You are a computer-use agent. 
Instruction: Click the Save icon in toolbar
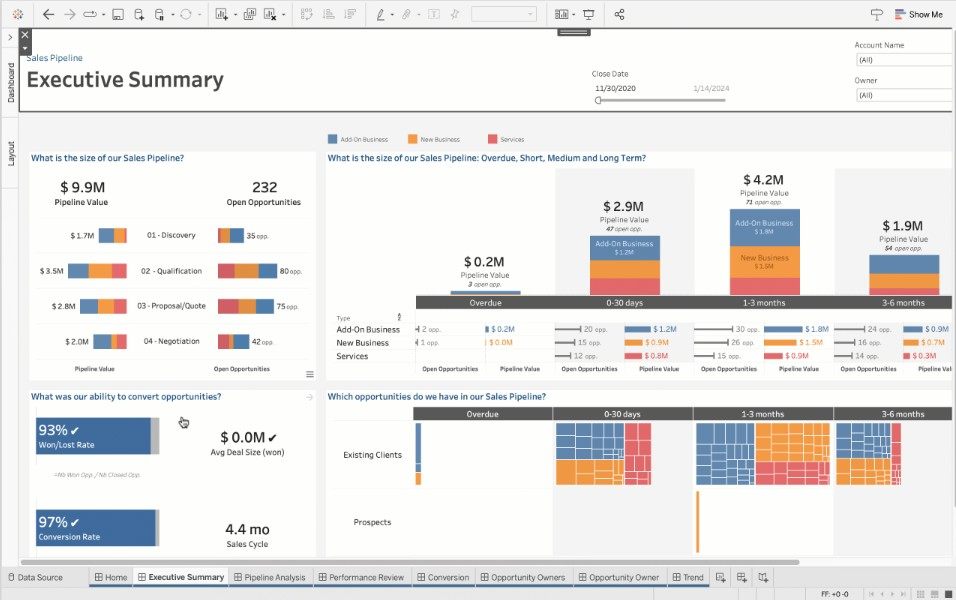117,15
